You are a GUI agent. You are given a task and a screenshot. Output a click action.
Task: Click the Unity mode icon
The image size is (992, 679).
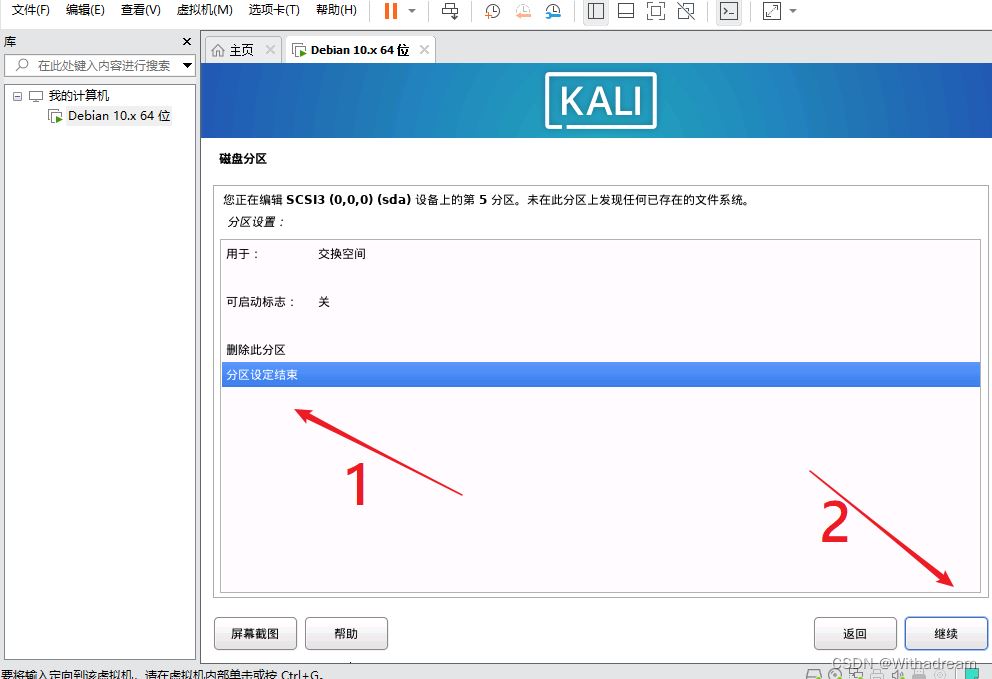686,11
